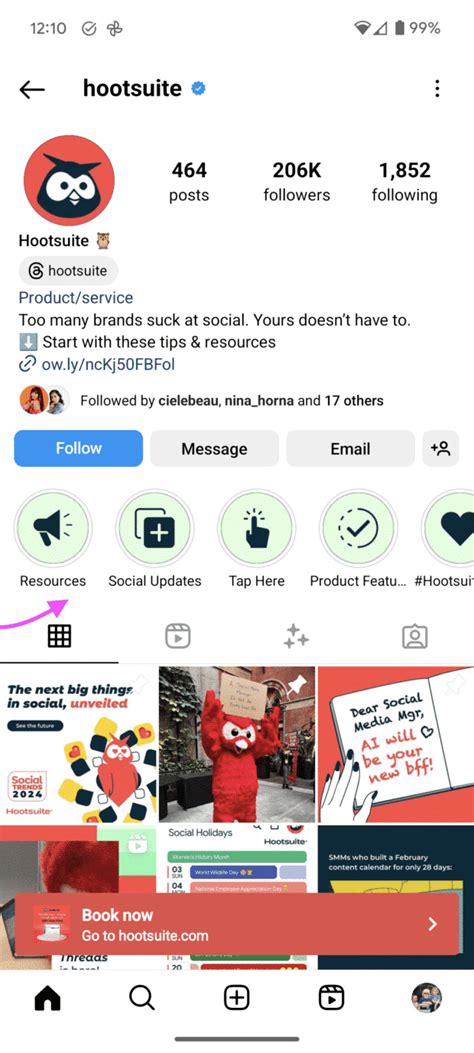Open the Threads hootsuite badge
474x1053 pixels.
(68, 271)
